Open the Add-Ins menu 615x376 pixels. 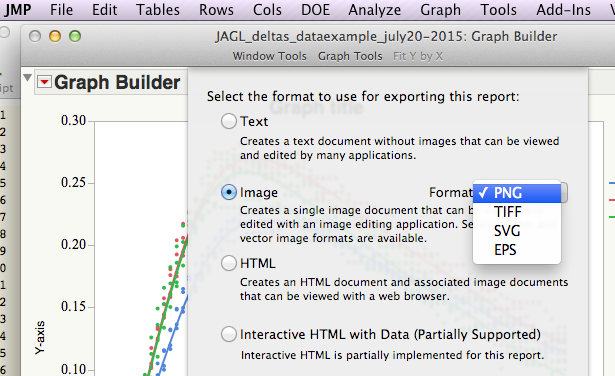pos(563,10)
